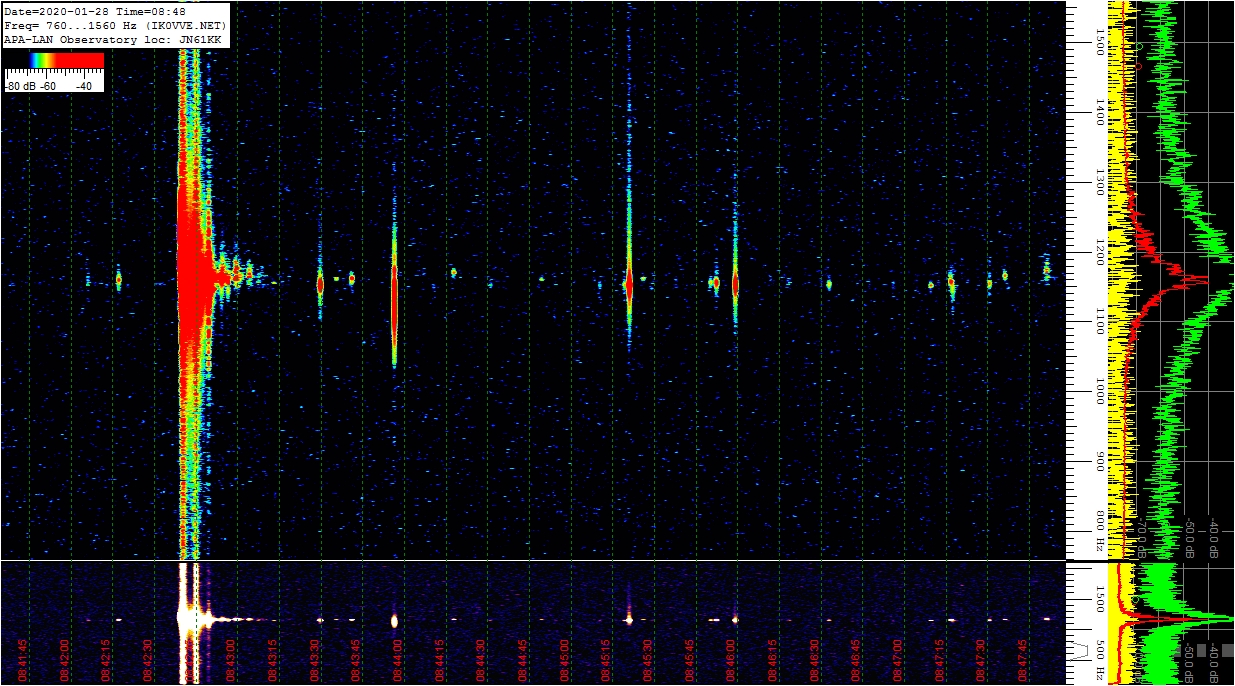Click the 900 frequency axis label
The height and width of the screenshot is (686, 1235).
(1099, 461)
